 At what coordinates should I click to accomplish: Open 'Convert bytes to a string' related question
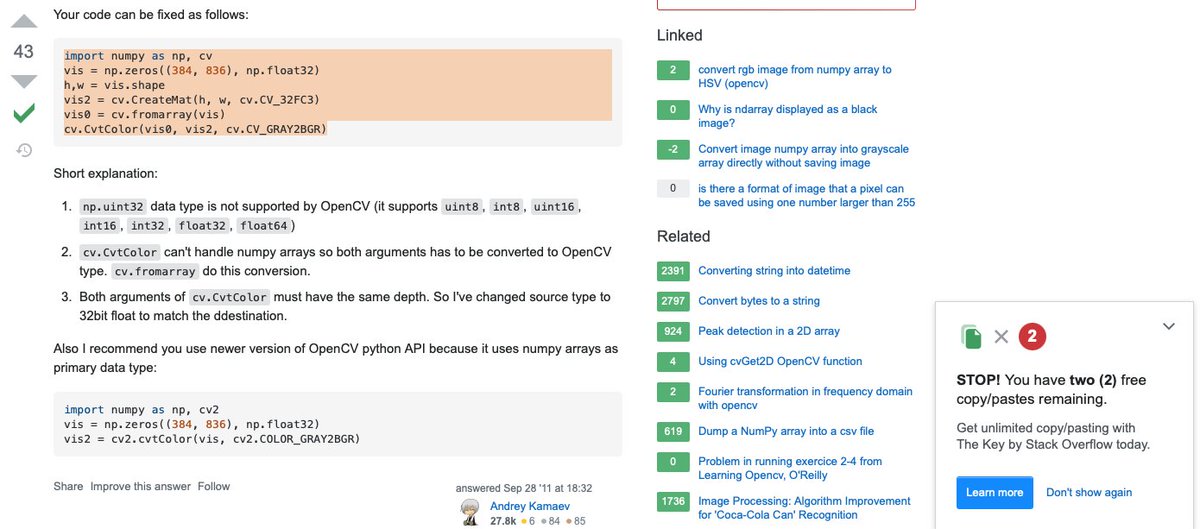click(x=758, y=301)
